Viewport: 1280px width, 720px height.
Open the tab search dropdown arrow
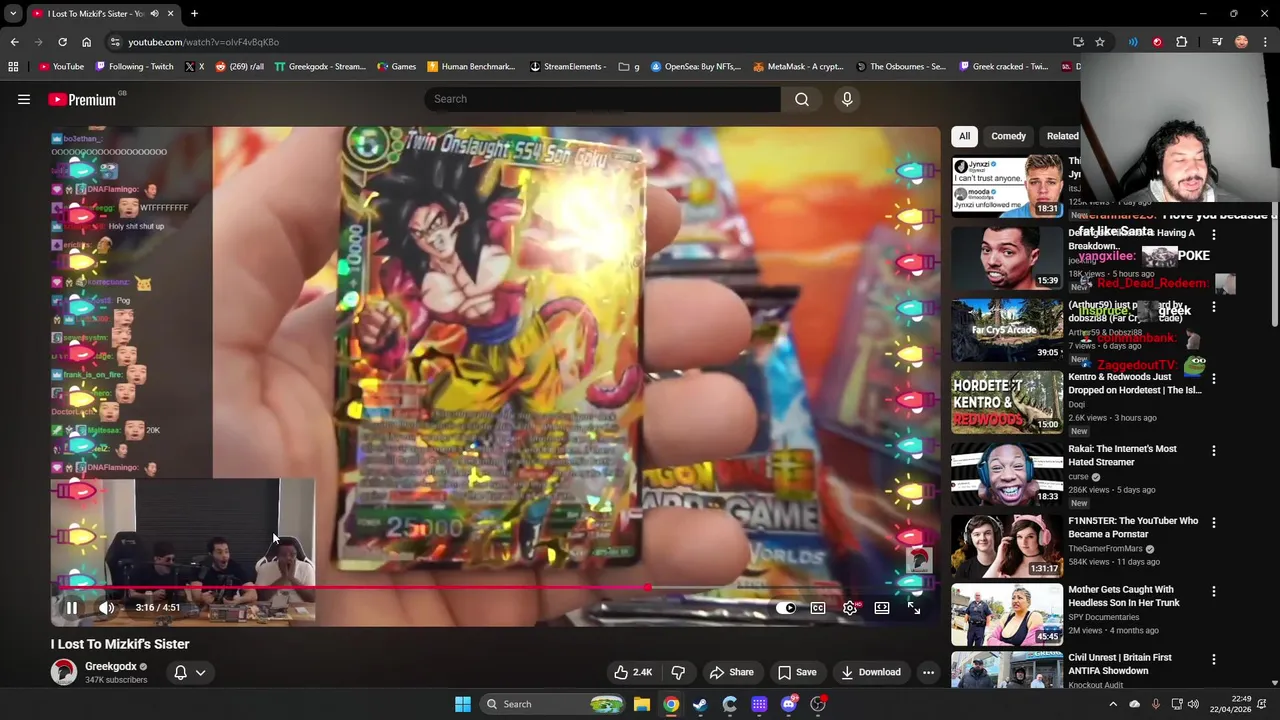pos(13,14)
